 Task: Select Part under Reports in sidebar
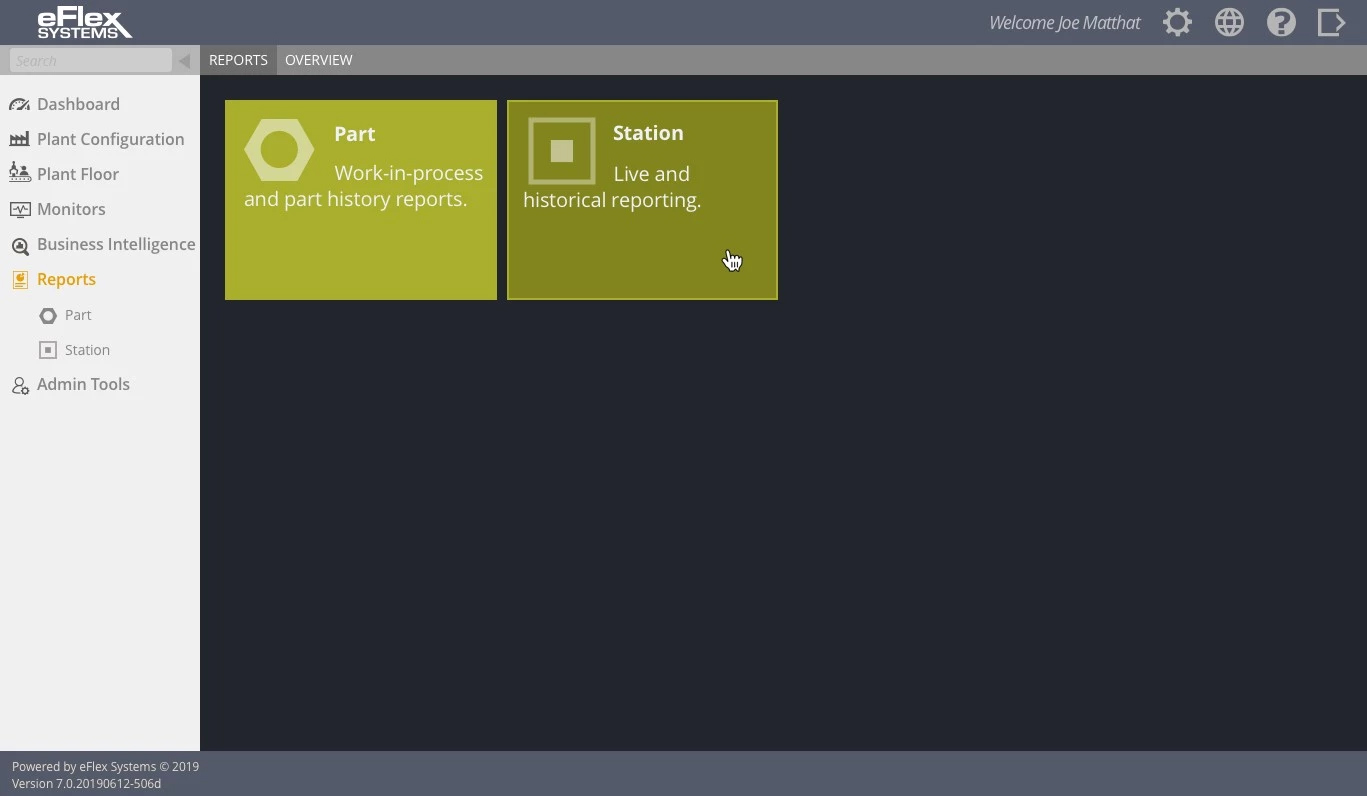[77, 315]
